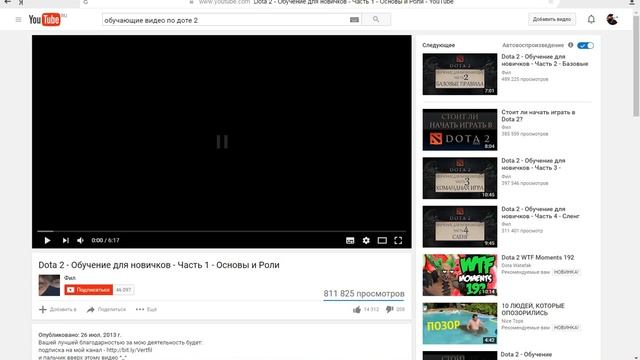This screenshot has height=360, width=640.
Task: Open title 10 ЛЮДЕЙ, КОТОРЫЕ ОПОЗОРИЛИСЬ
Action: point(533,309)
